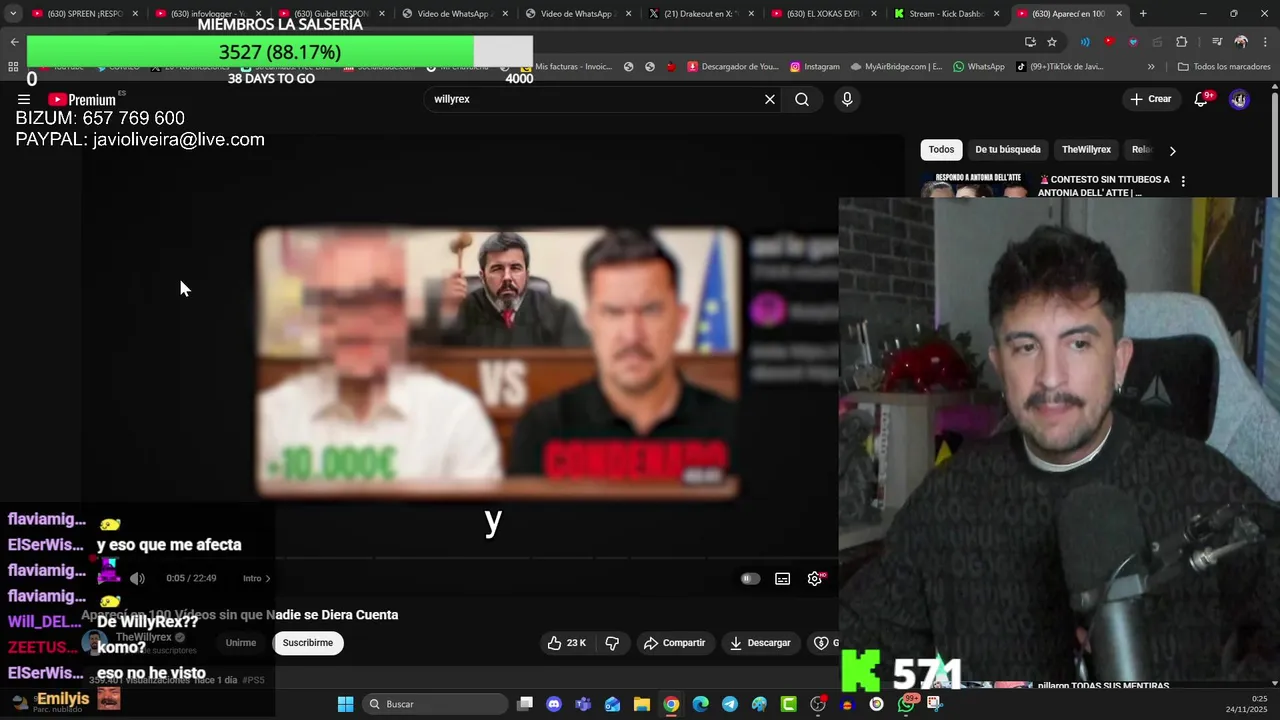Clear the willyrex search text

click(770, 99)
